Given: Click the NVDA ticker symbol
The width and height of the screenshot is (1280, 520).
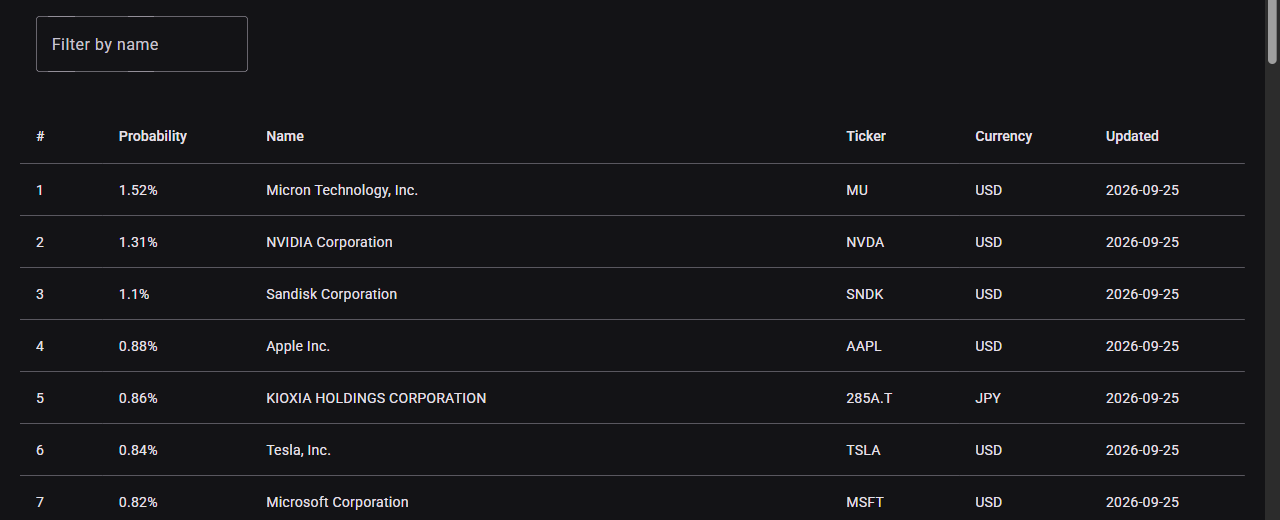Looking at the screenshot, I should pos(865,242).
